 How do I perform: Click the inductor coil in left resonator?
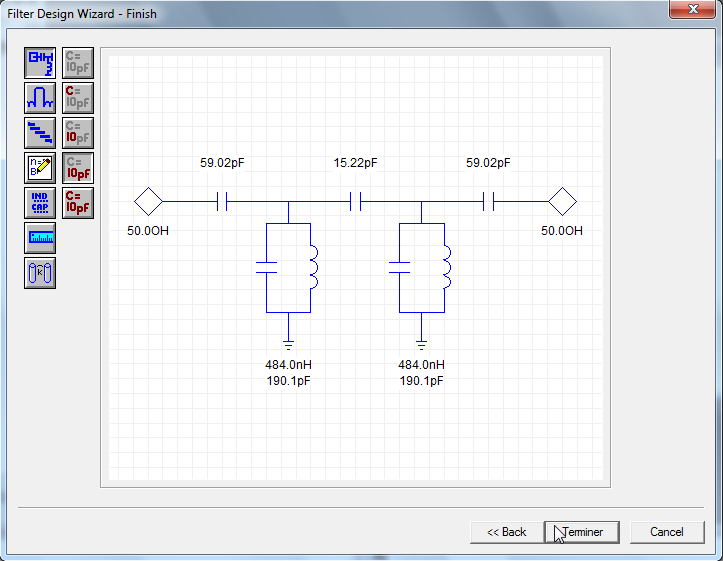[312, 267]
